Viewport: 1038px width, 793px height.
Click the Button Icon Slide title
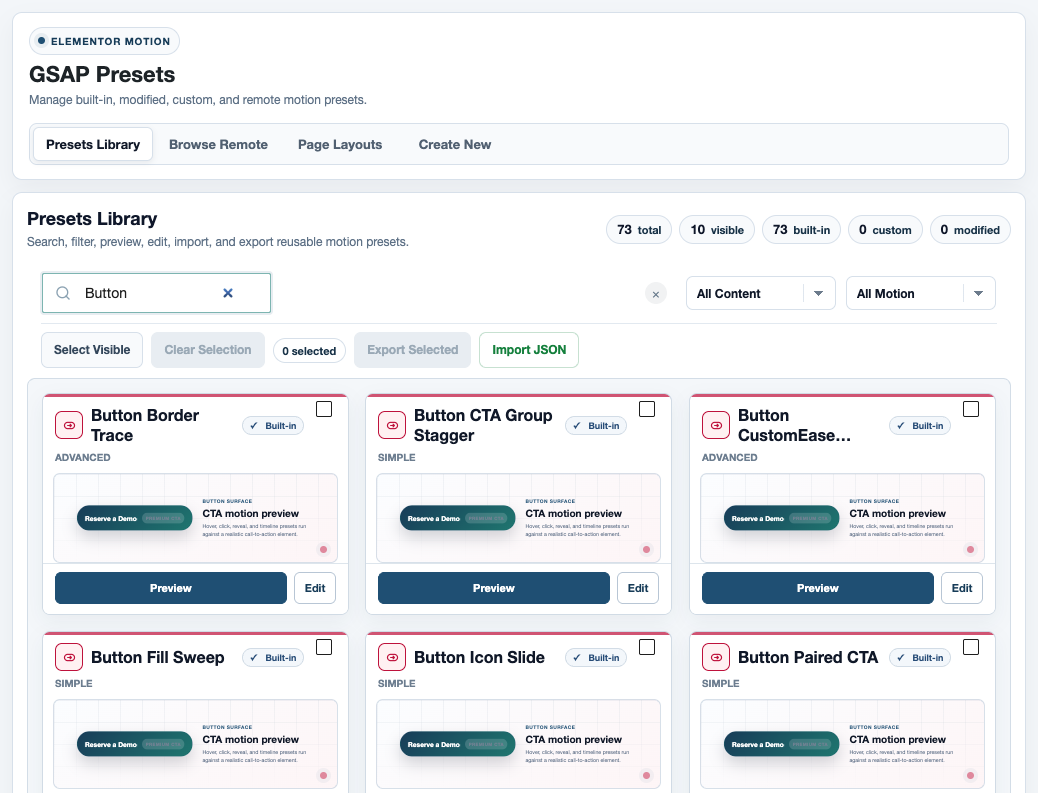(x=479, y=657)
